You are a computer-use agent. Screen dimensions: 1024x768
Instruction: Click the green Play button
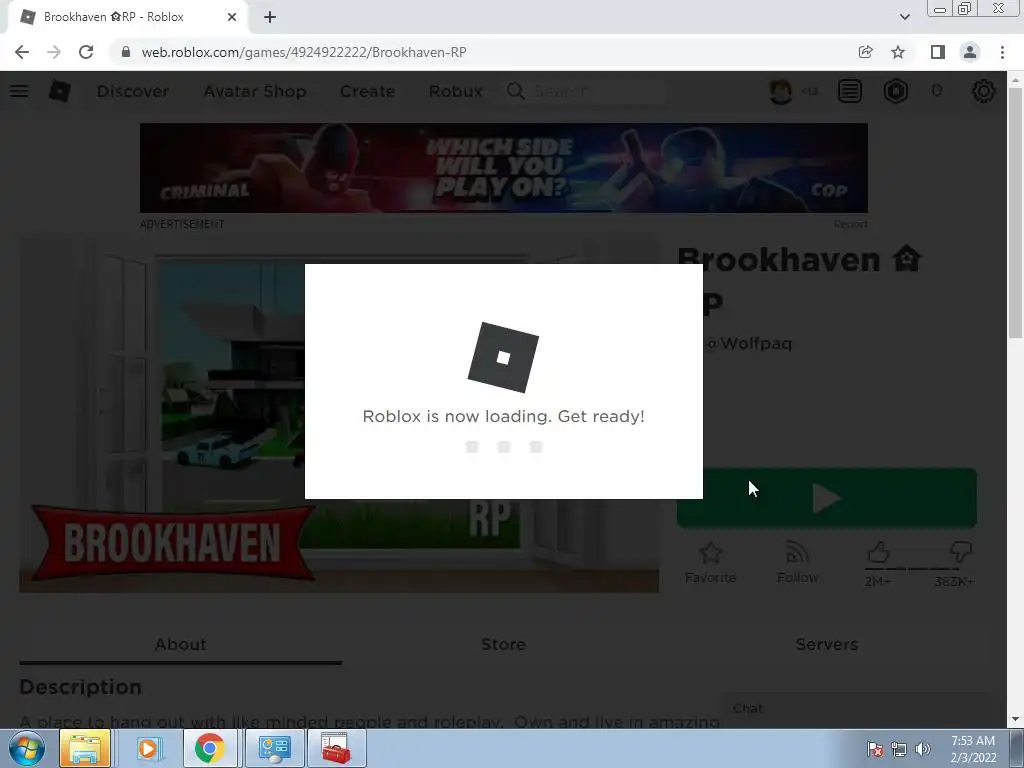pyautogui.click(x=827, y=498)
